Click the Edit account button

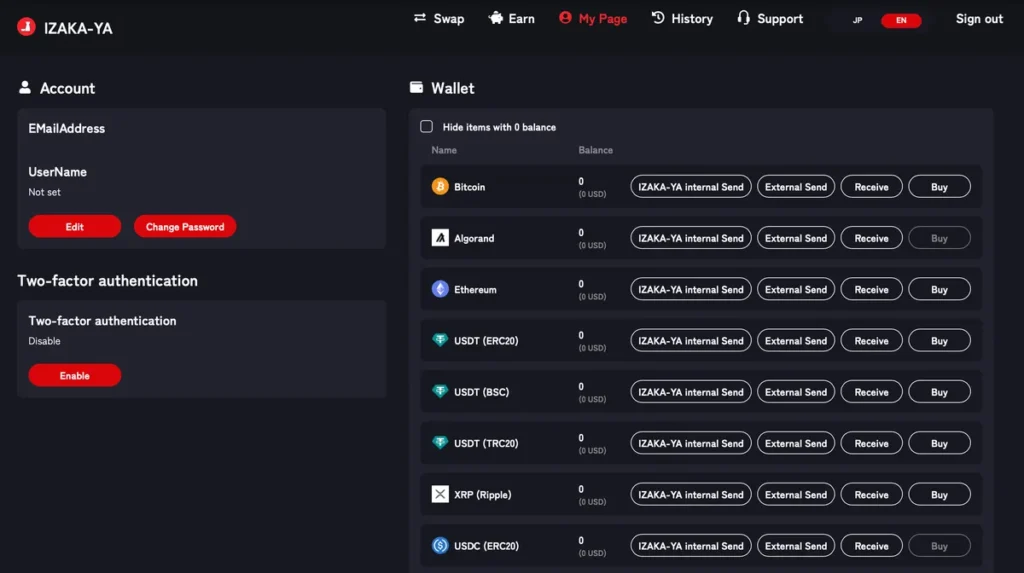click(74, 227)
